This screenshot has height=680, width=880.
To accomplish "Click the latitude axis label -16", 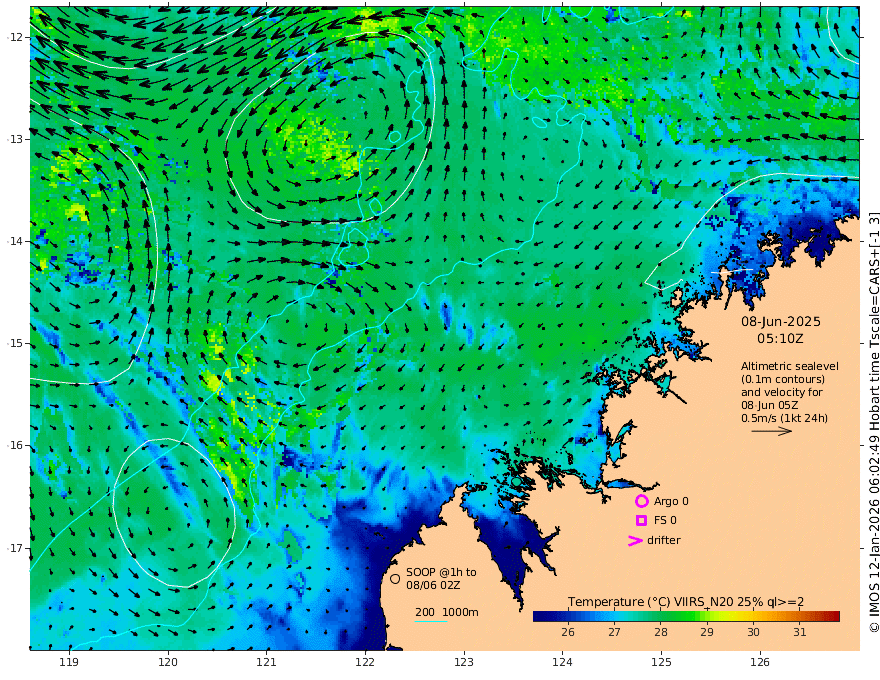I will pyautogui.click(x=15, y=445).
